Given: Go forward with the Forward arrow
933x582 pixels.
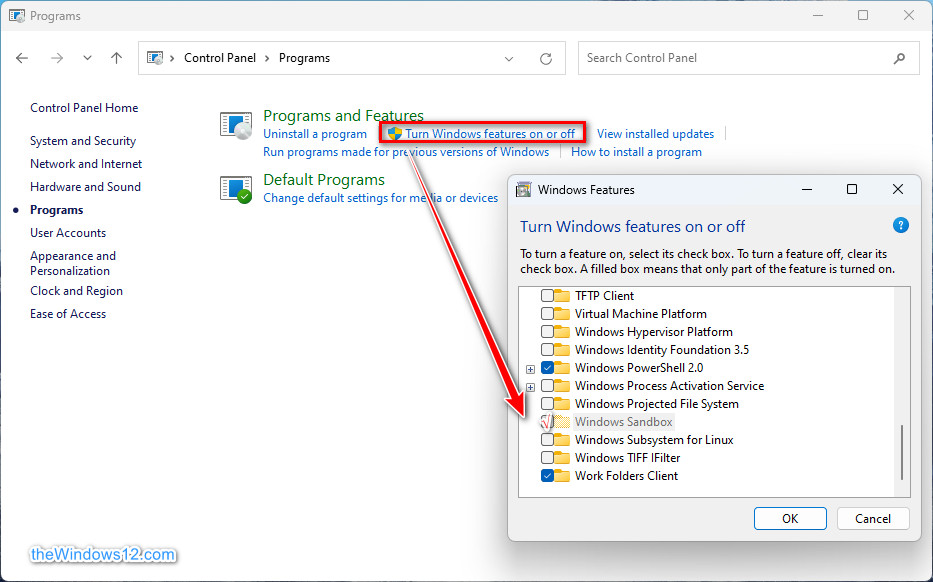Looking at the screenshot, I should 57,58.
